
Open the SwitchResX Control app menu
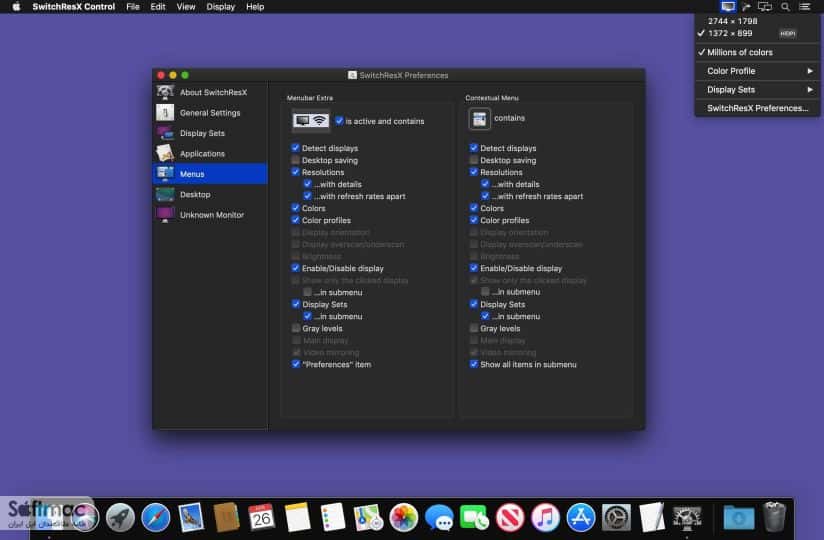click(74, 7)
